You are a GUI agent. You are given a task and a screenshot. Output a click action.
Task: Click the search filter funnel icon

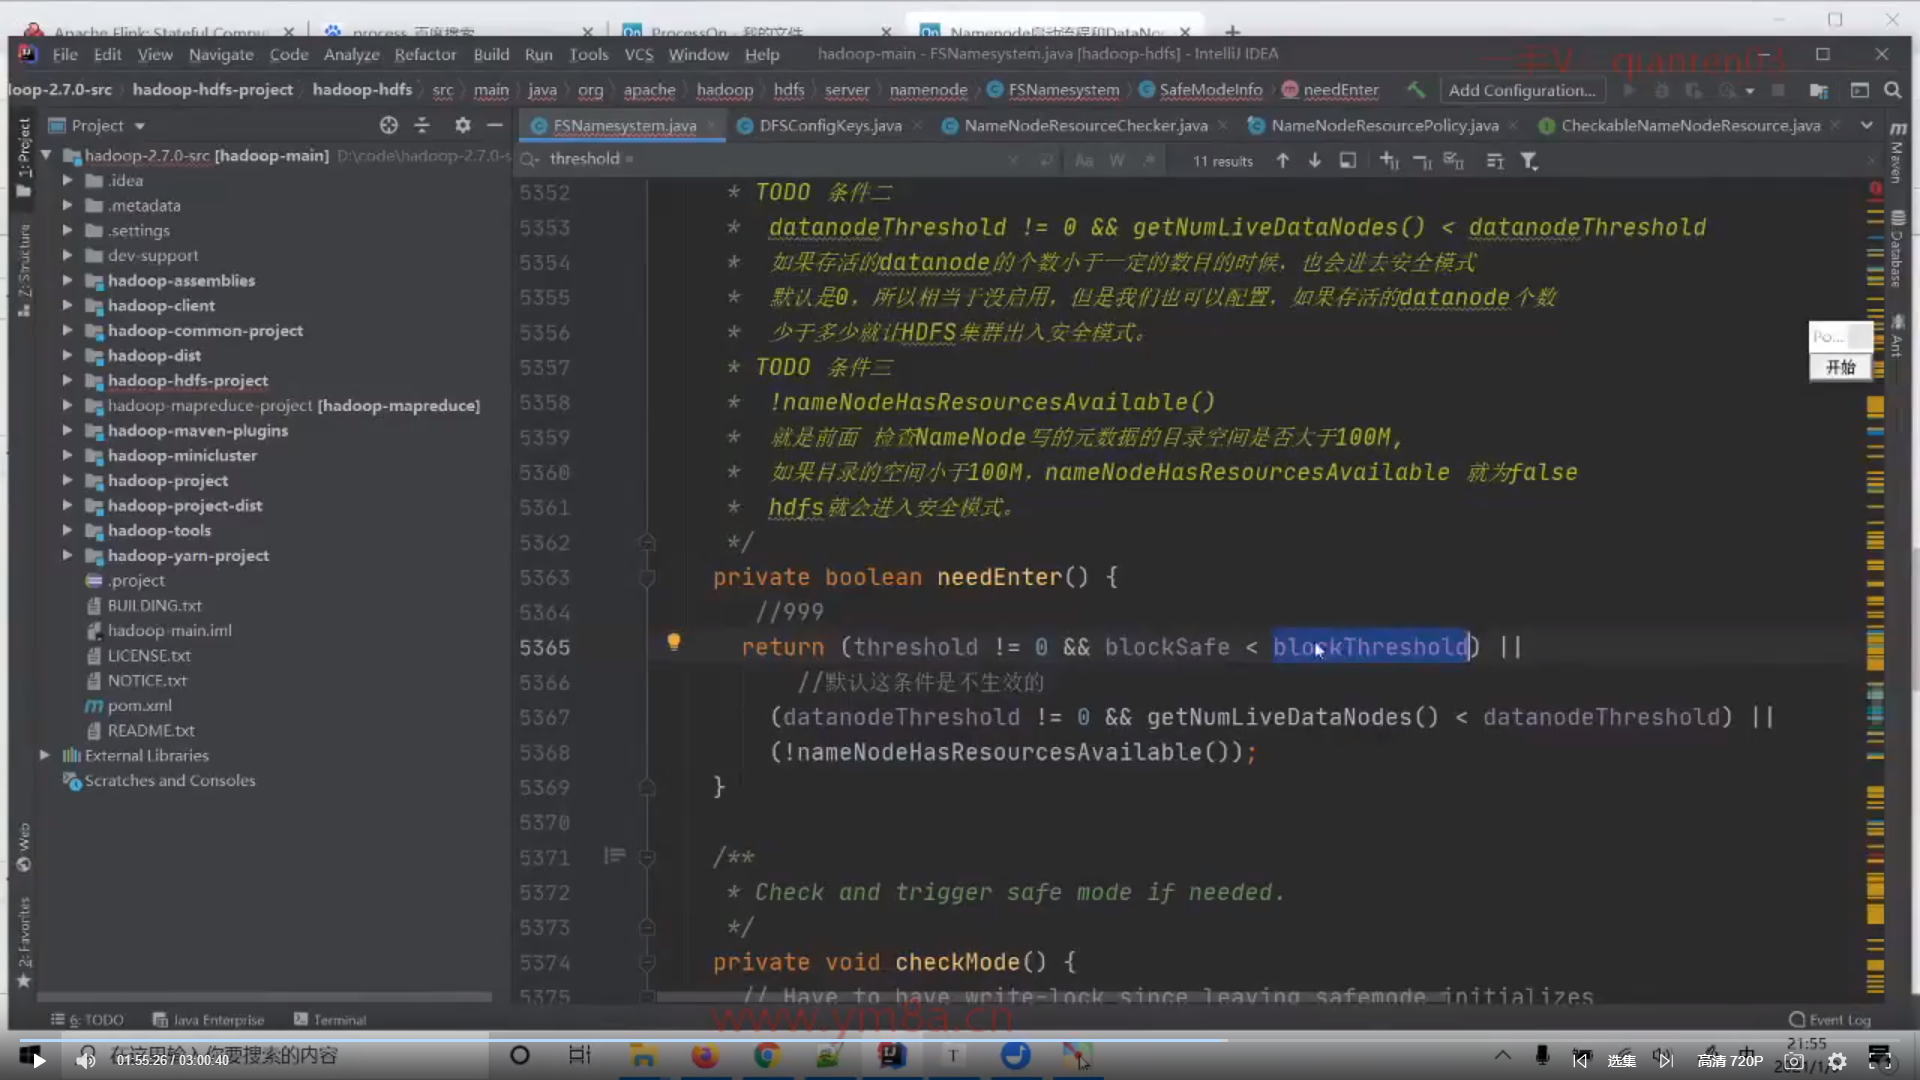click(x=1529, y=161)
